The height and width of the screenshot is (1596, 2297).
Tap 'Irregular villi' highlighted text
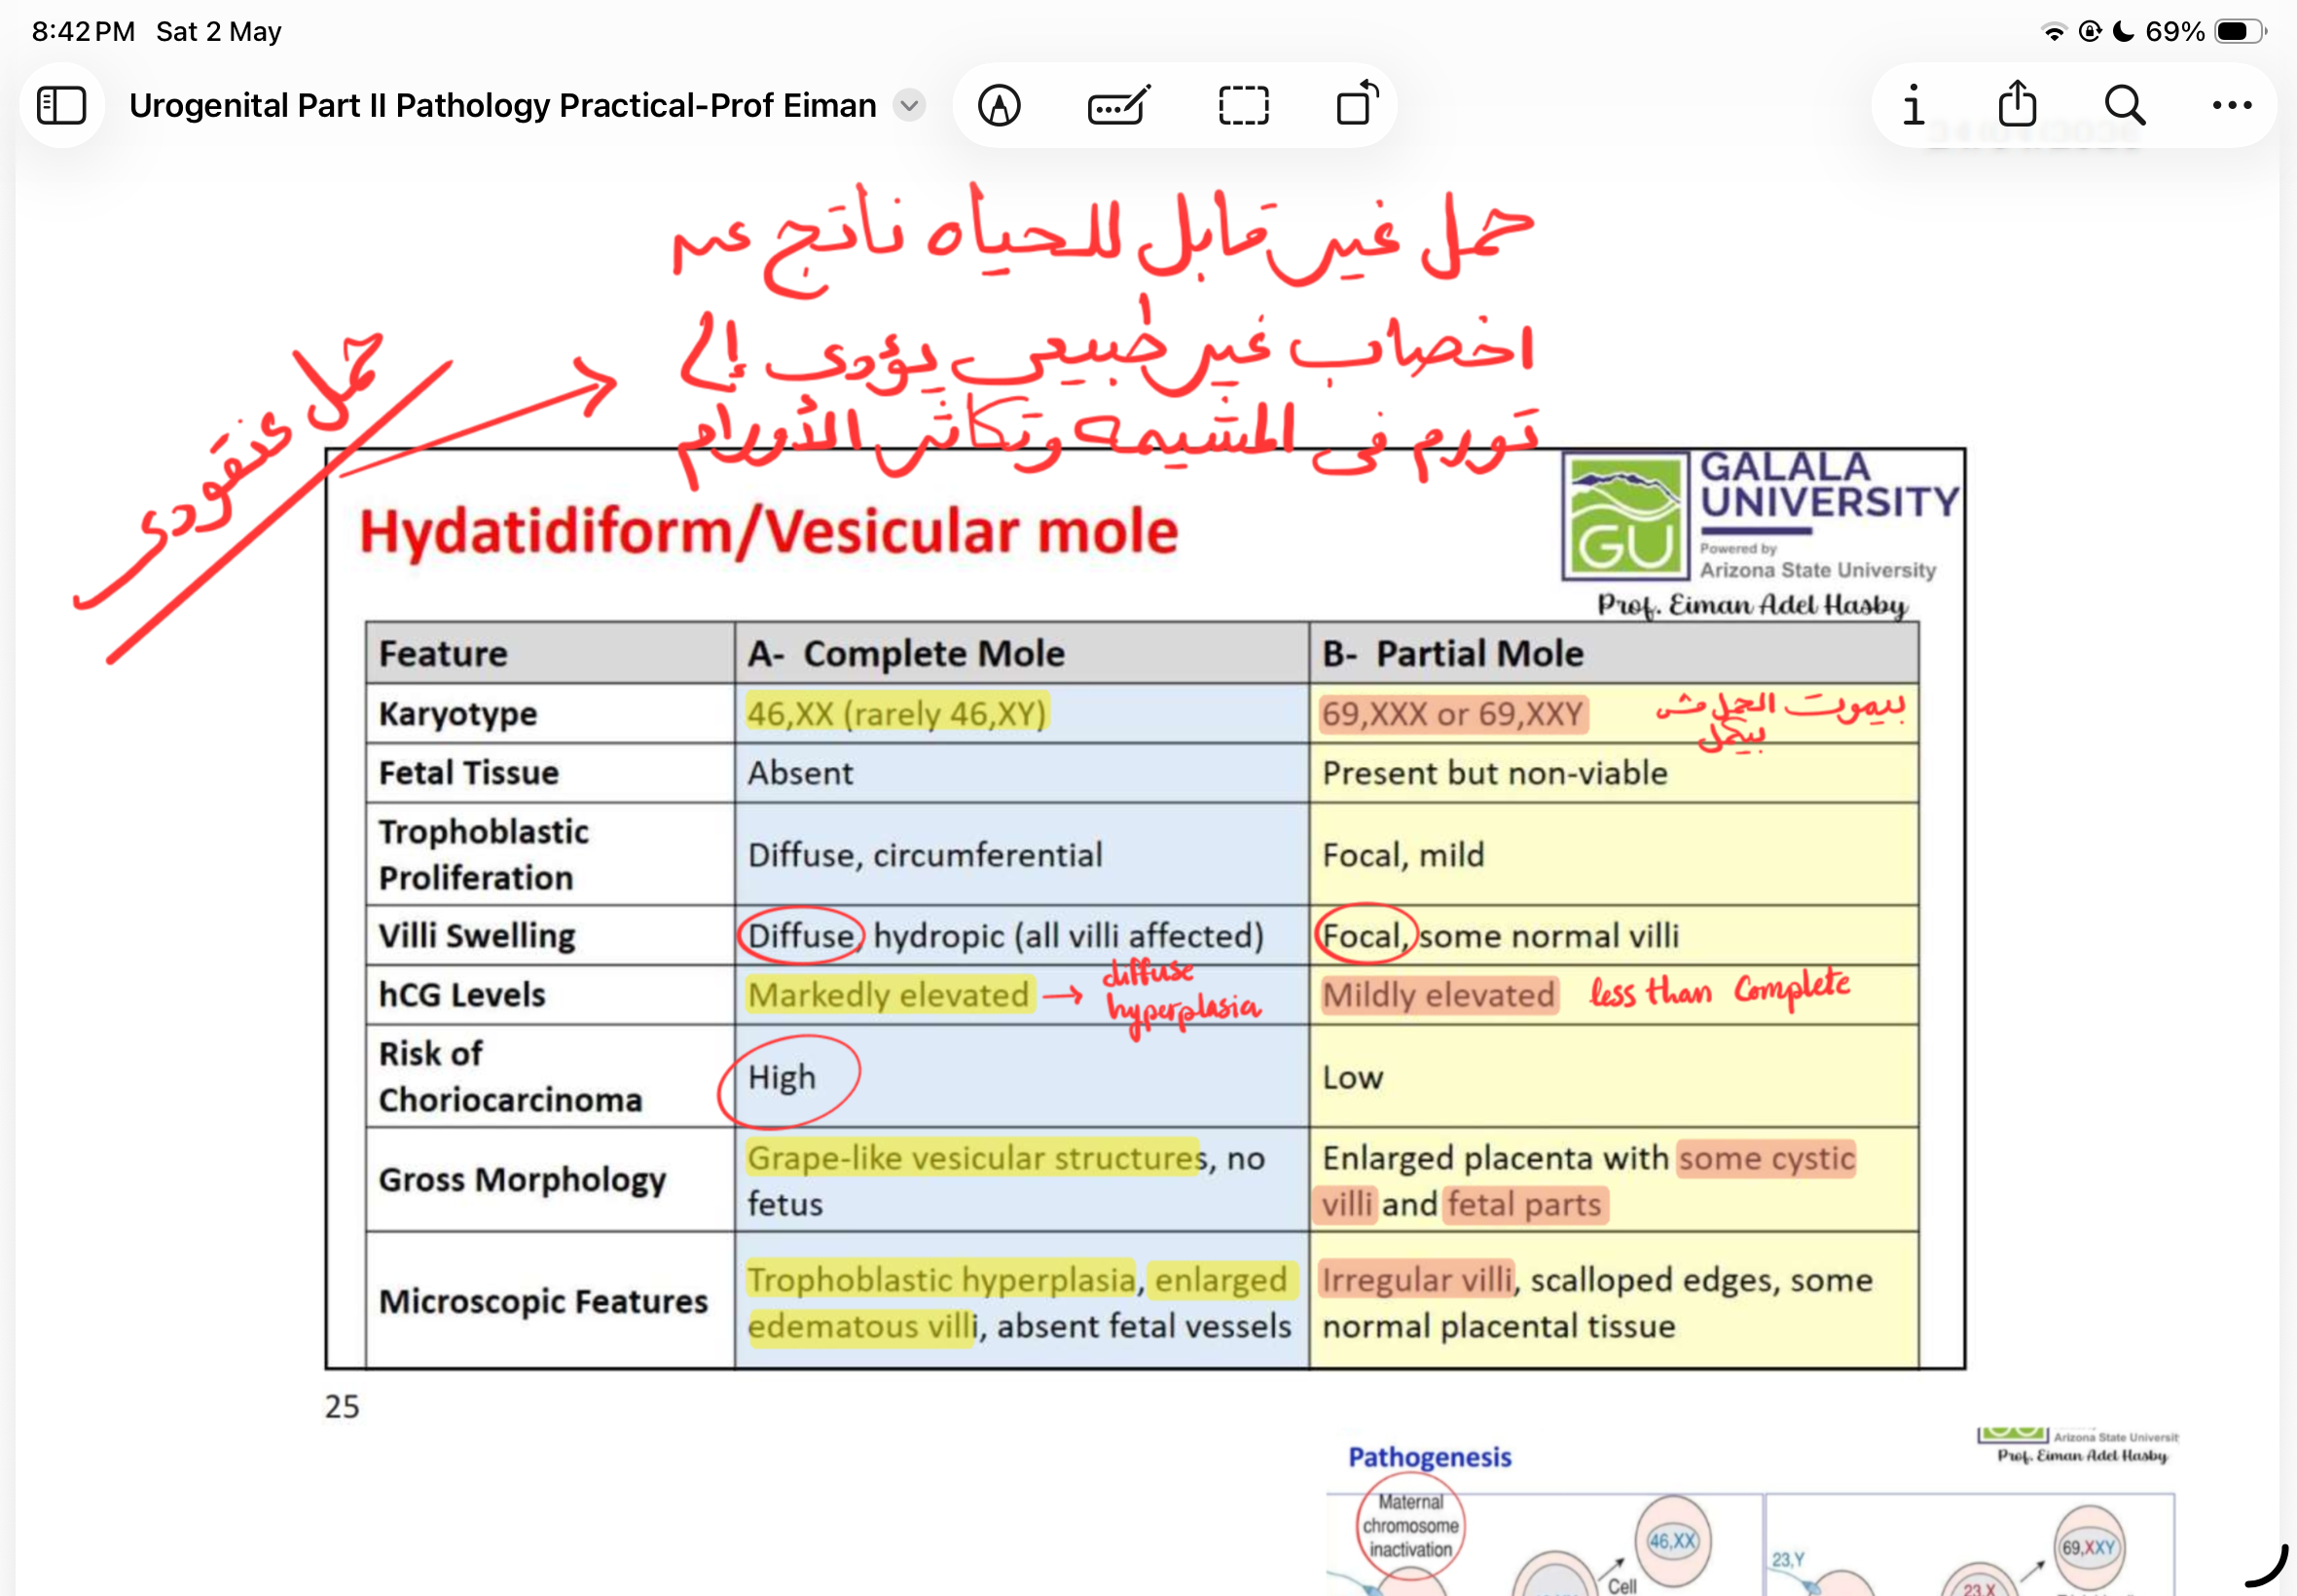click(x=1417, y=1279)
